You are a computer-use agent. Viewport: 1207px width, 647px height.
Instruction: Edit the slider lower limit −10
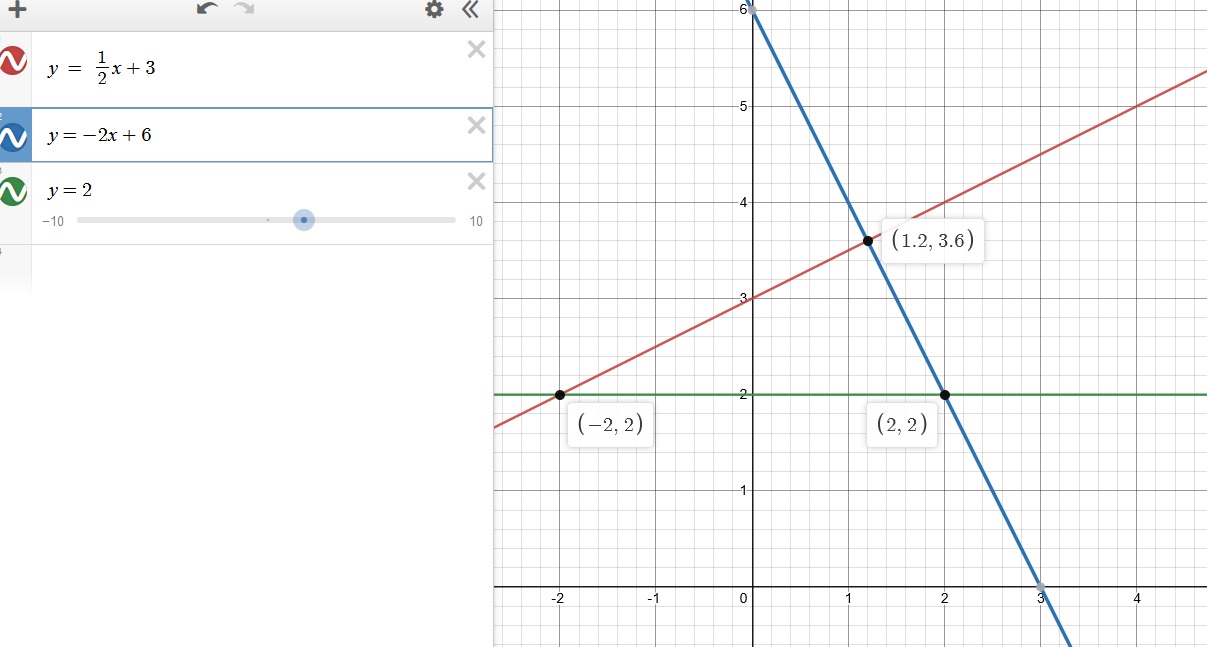(53, 222)
